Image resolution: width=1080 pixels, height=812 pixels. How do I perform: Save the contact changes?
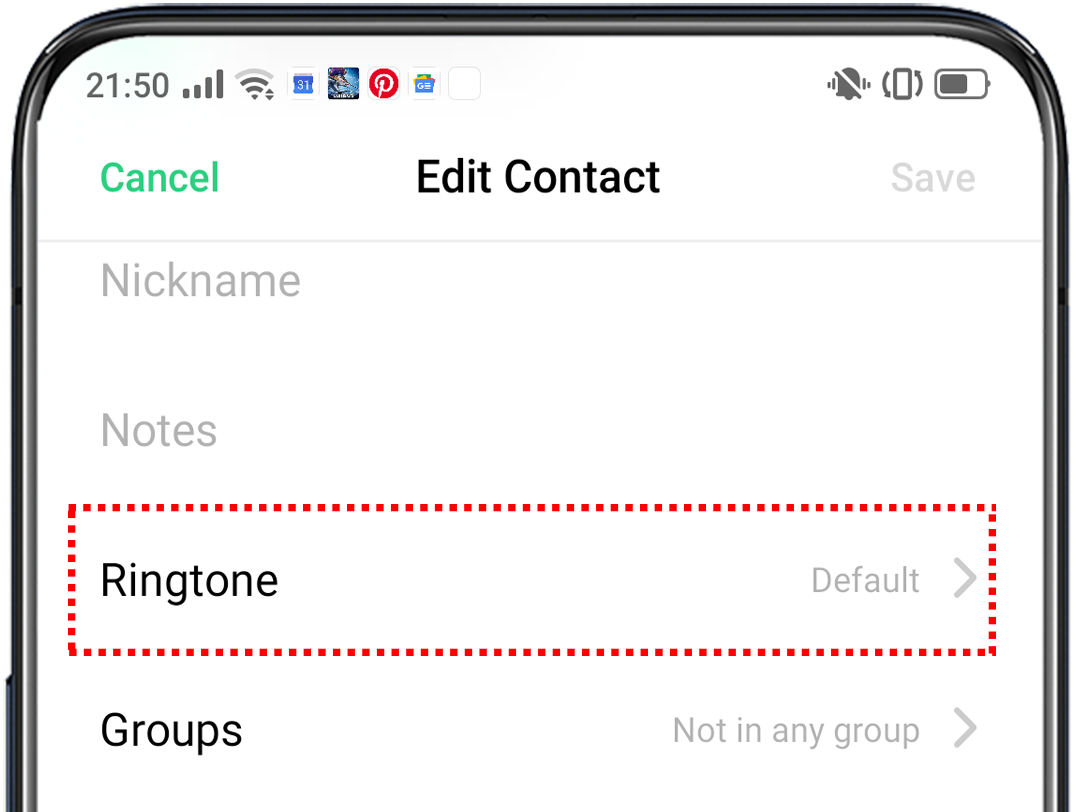tap(932, 178)
